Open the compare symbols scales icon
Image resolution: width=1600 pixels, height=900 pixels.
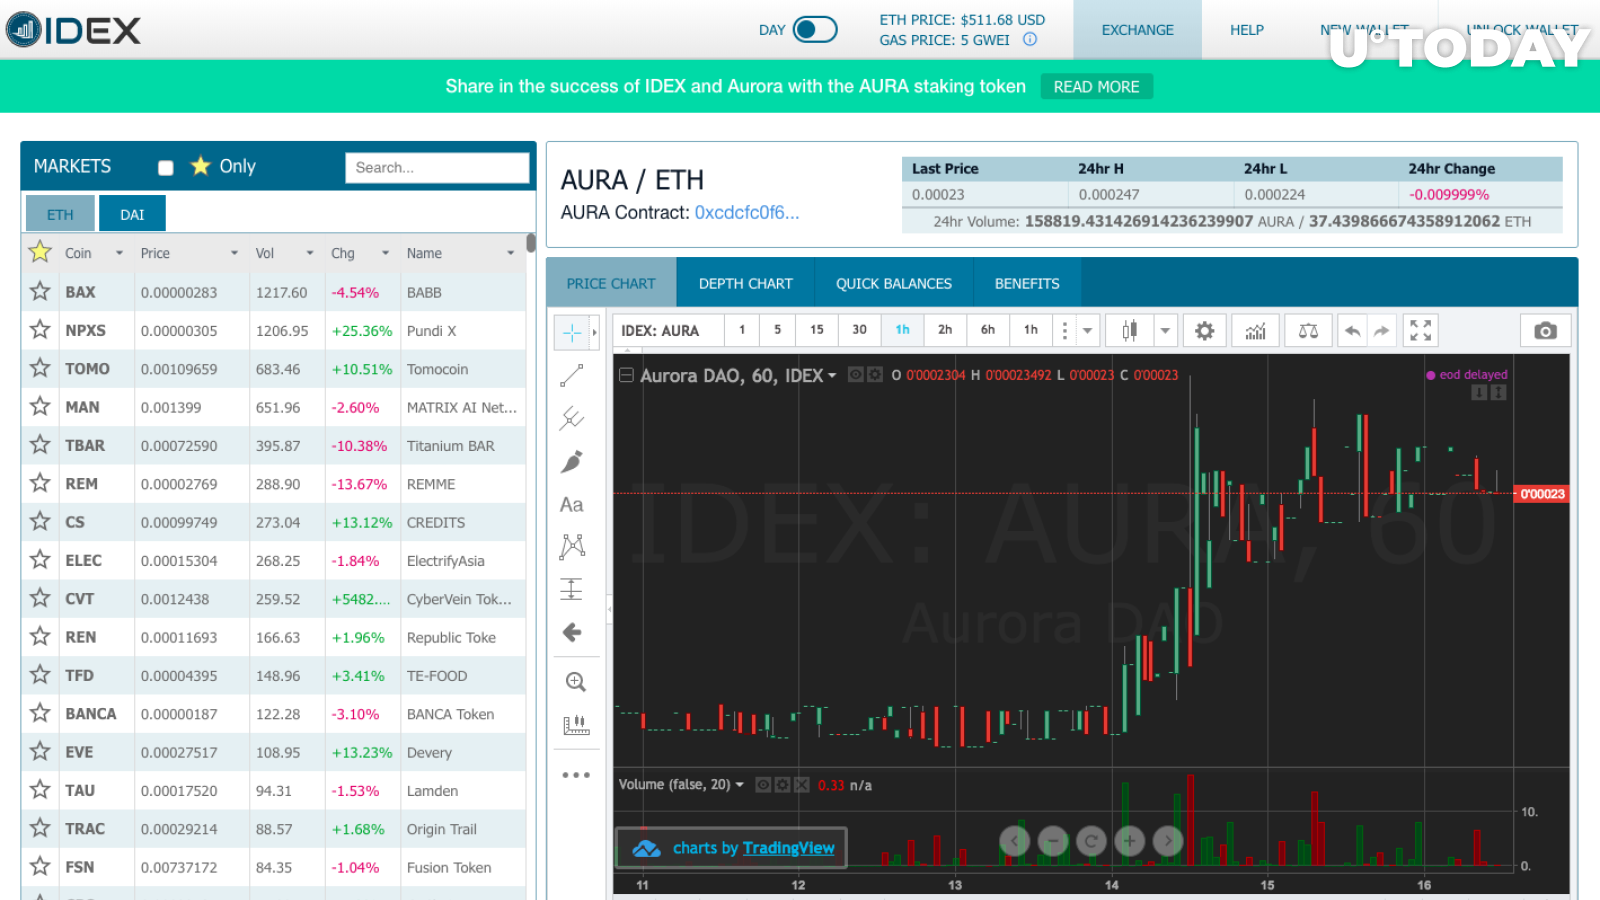click(1308, 331)
